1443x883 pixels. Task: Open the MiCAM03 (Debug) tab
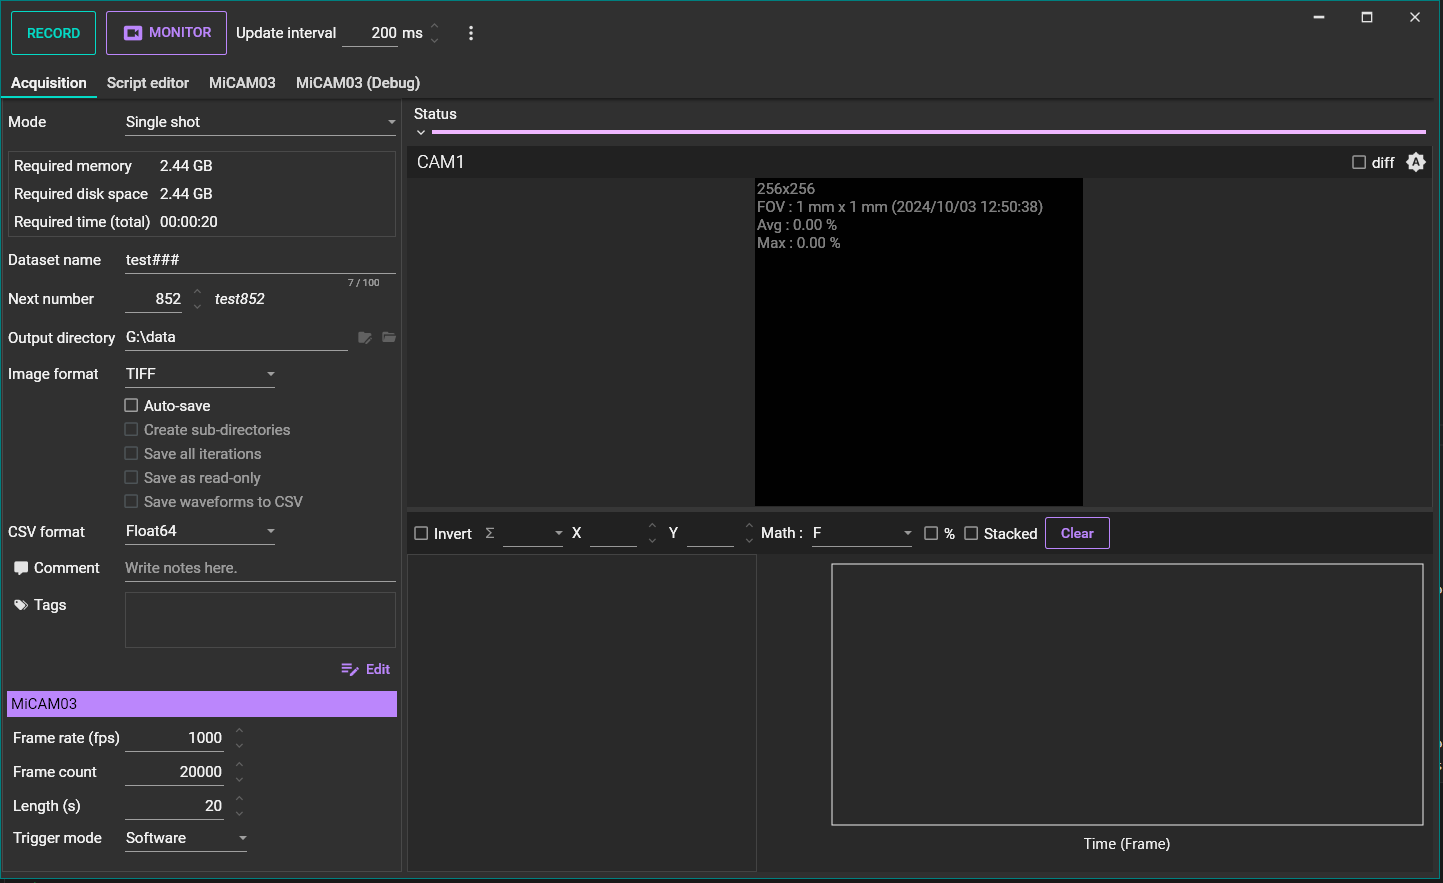pyautogui.click(x=358, y=83)
